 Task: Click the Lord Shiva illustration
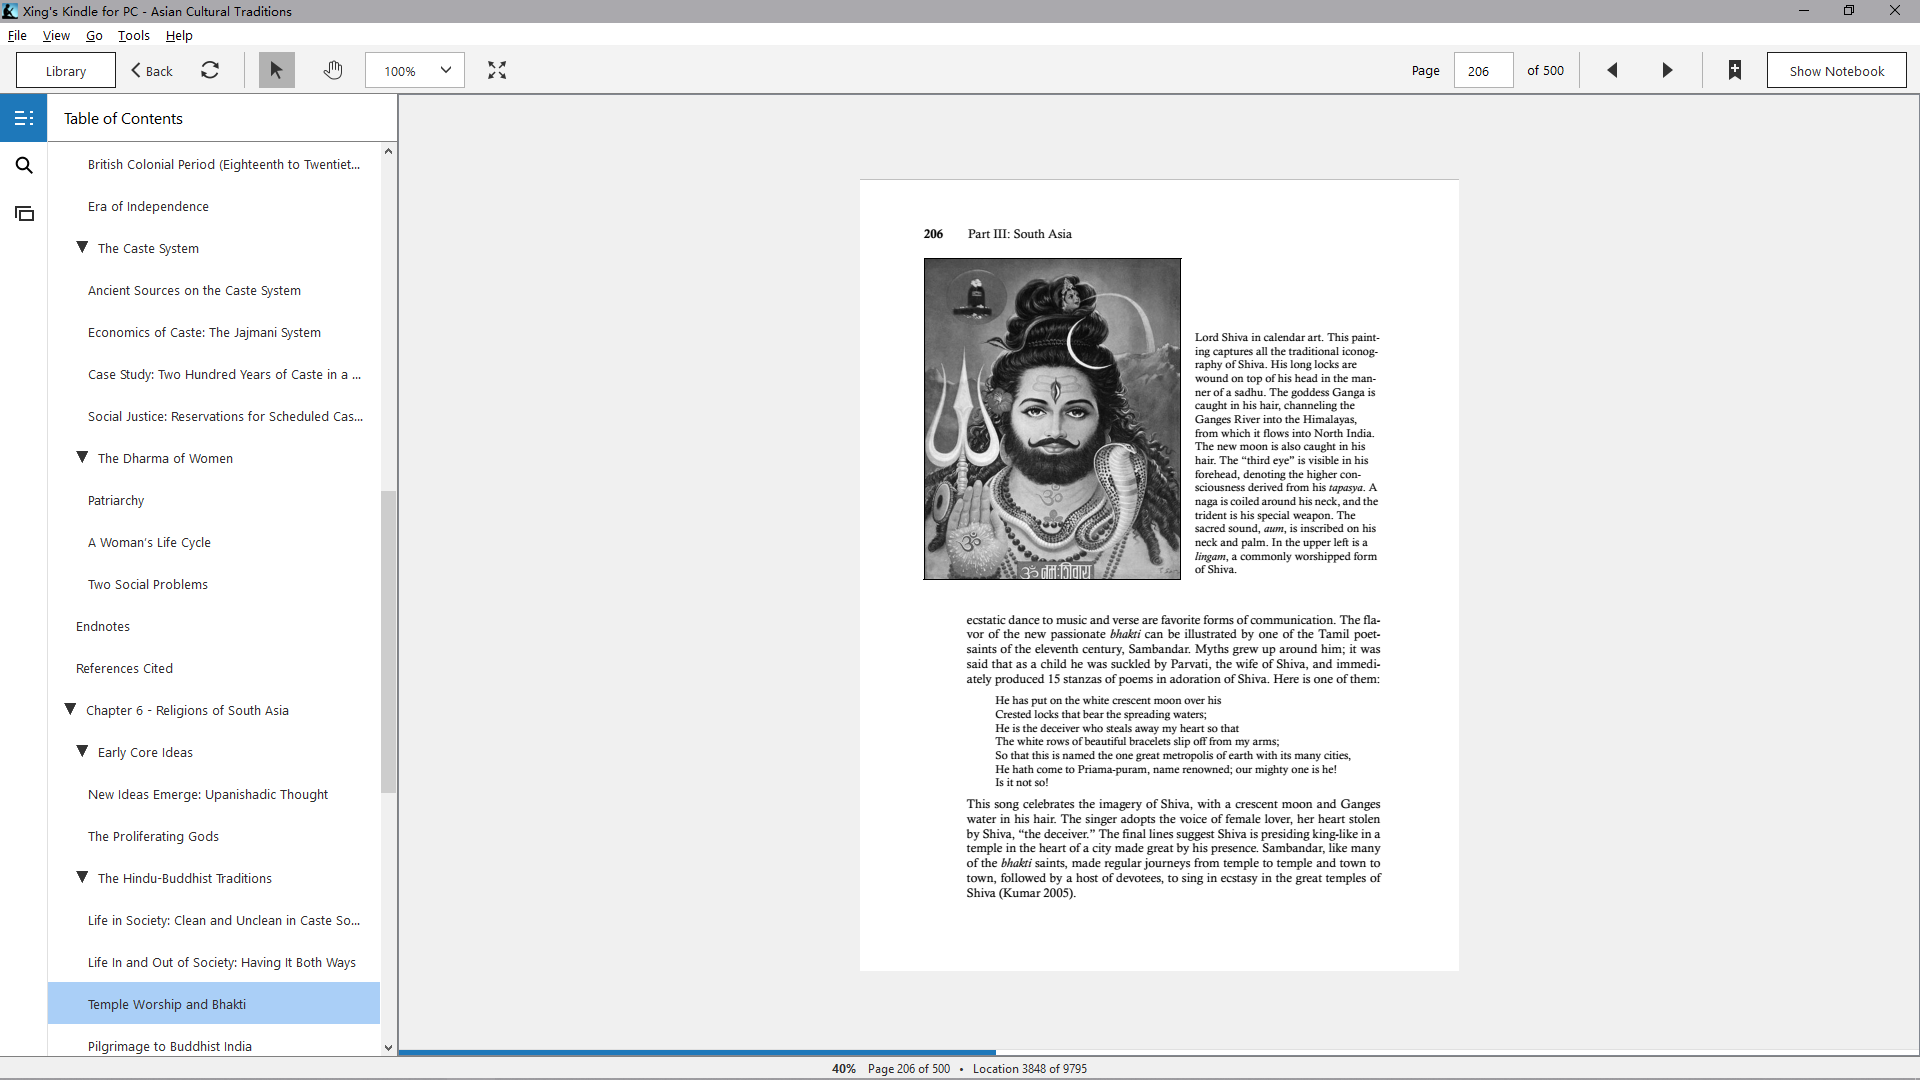click(1052, 419)
